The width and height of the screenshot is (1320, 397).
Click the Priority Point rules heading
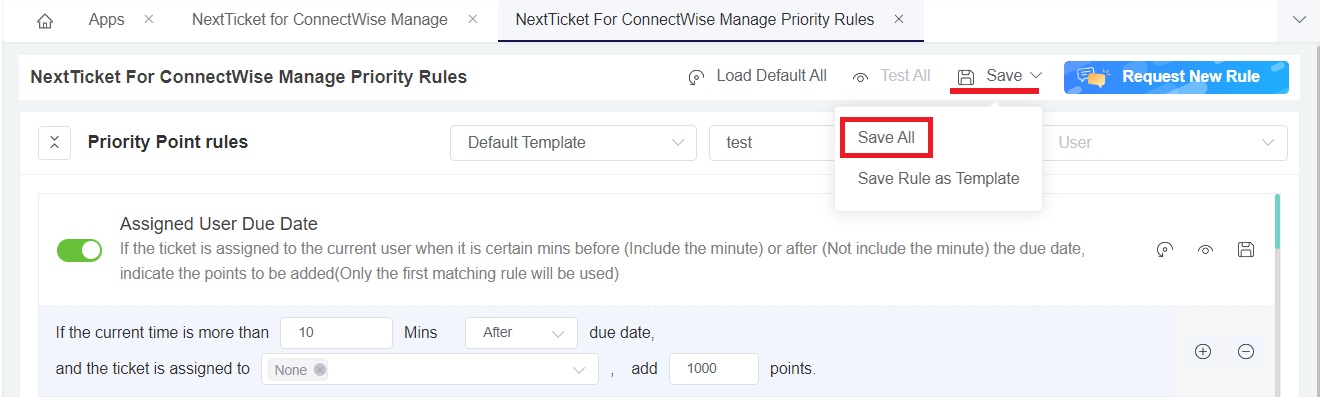[x=168, y=142]
